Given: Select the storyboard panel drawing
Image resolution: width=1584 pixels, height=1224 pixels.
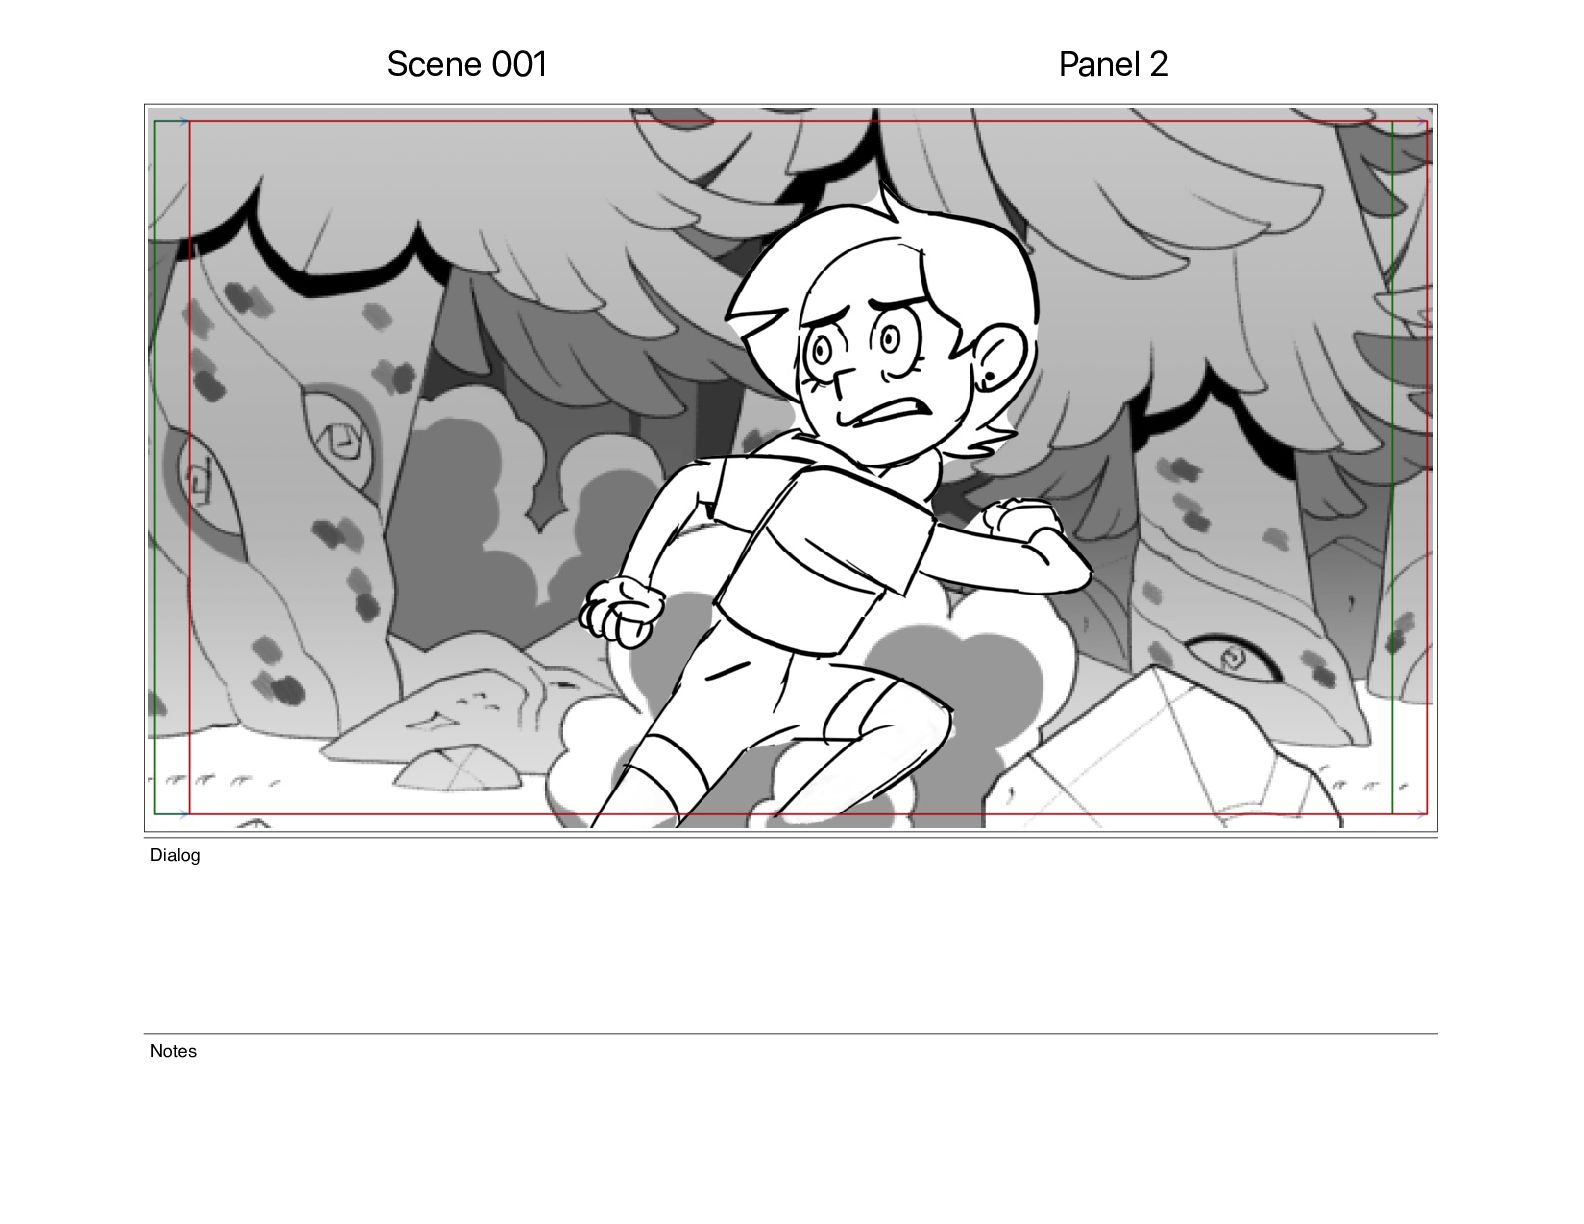Looking at the screenshot, I should pos(791,468).
